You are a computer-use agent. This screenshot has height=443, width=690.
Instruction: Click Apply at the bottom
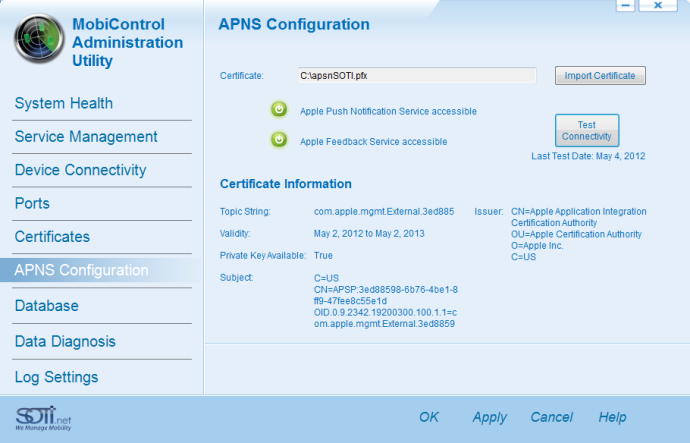point(489,417)
